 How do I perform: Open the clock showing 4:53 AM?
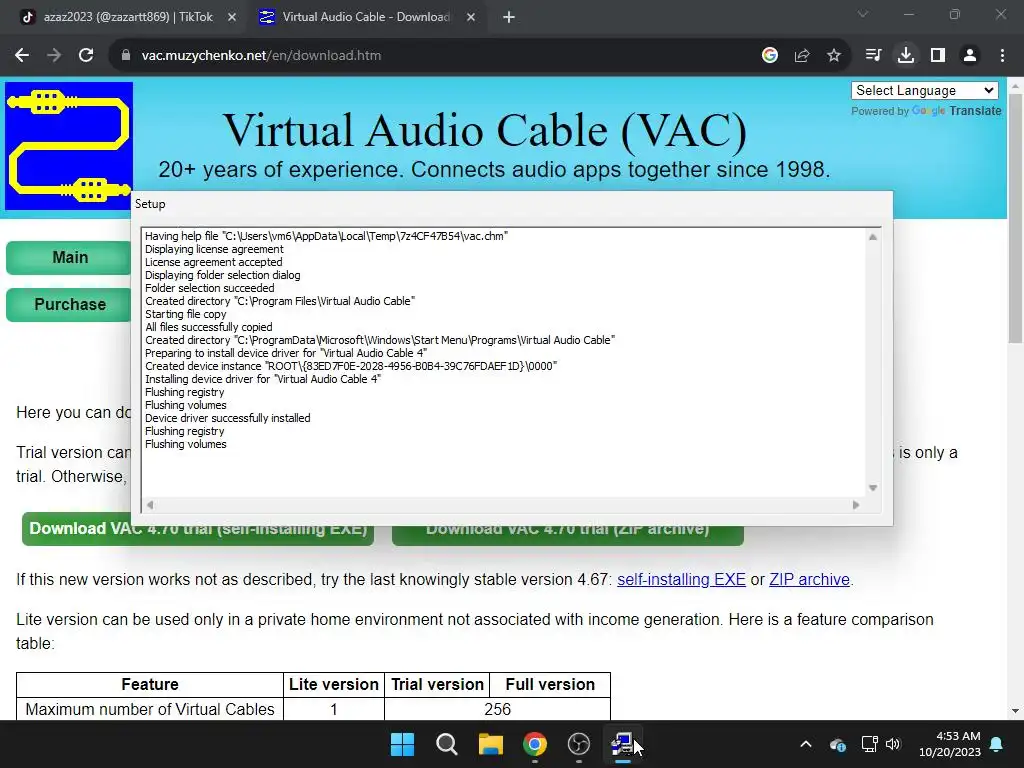click(x=950, y=744)
